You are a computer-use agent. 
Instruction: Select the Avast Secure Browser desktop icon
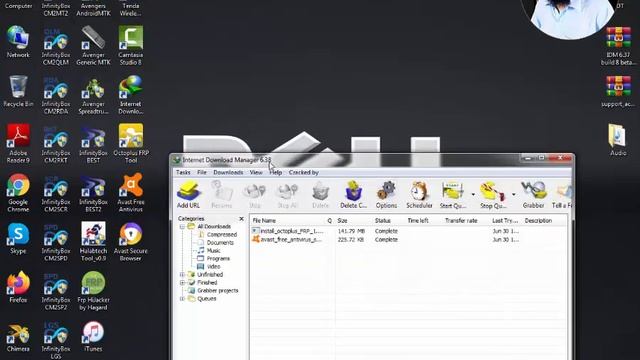pos(131,242)
